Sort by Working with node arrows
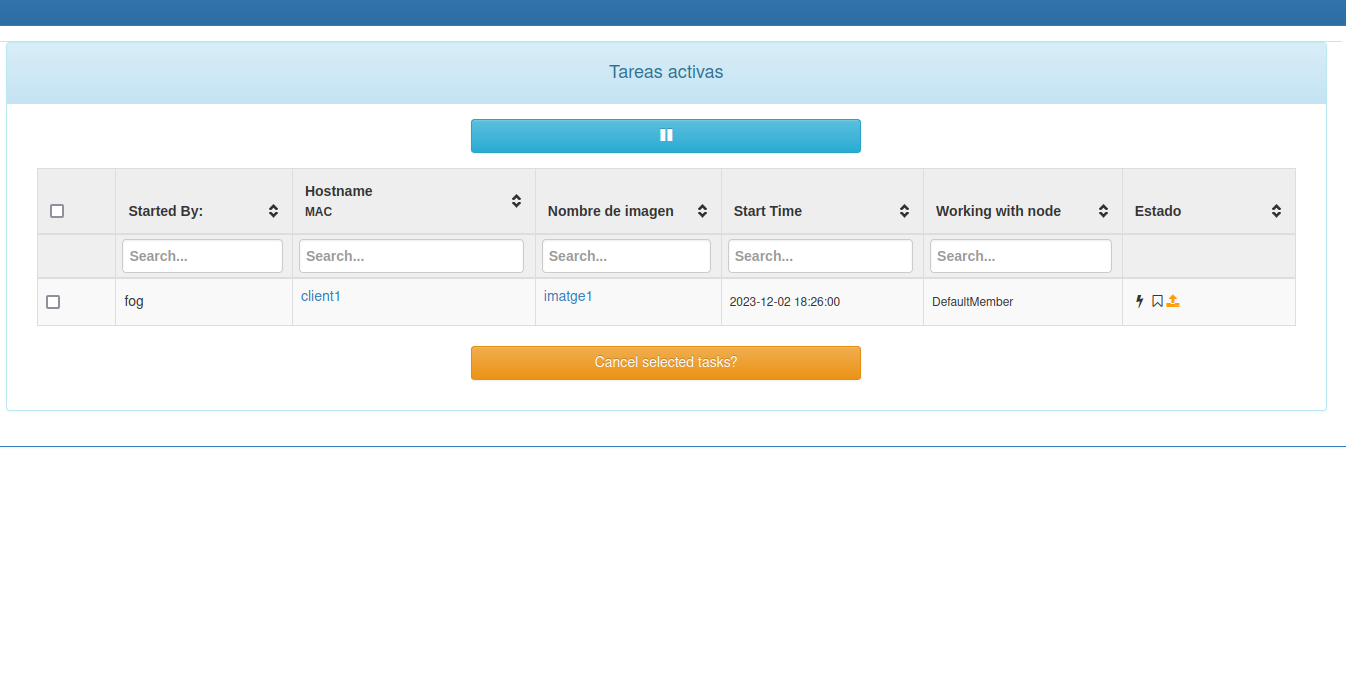 (1103, 211)
